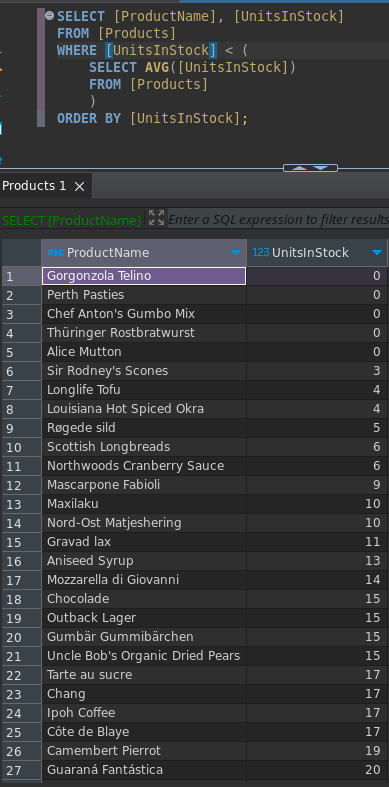
Task: Select row header number 14
Action: click(22, 523)
